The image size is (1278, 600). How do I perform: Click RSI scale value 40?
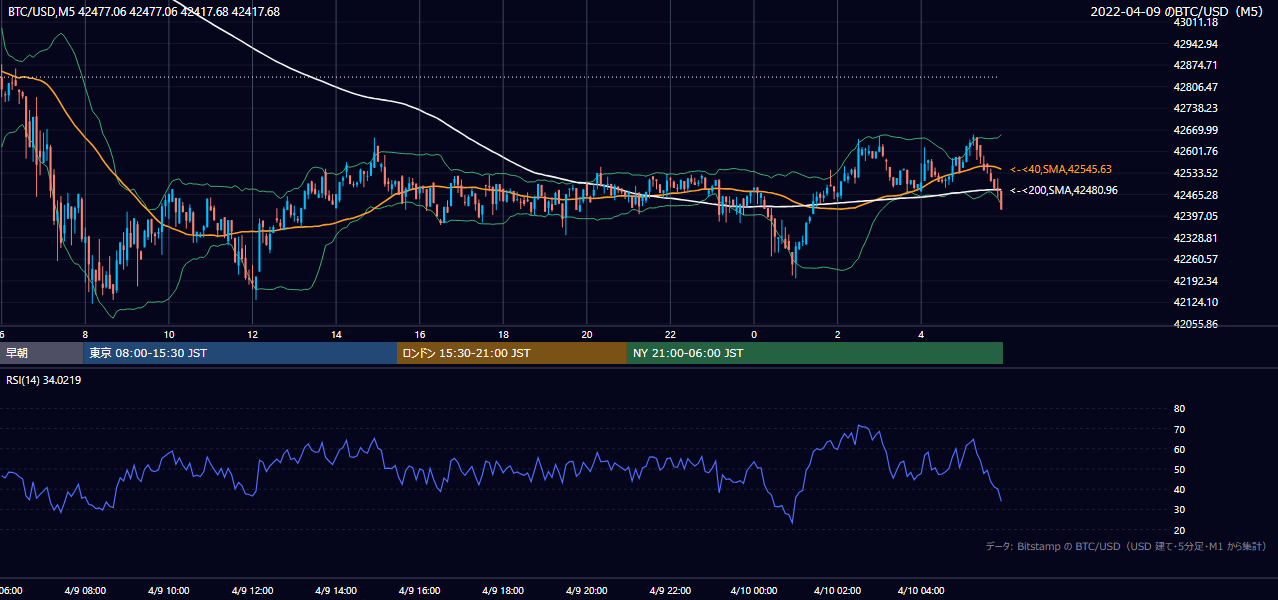click(1179, 489)
